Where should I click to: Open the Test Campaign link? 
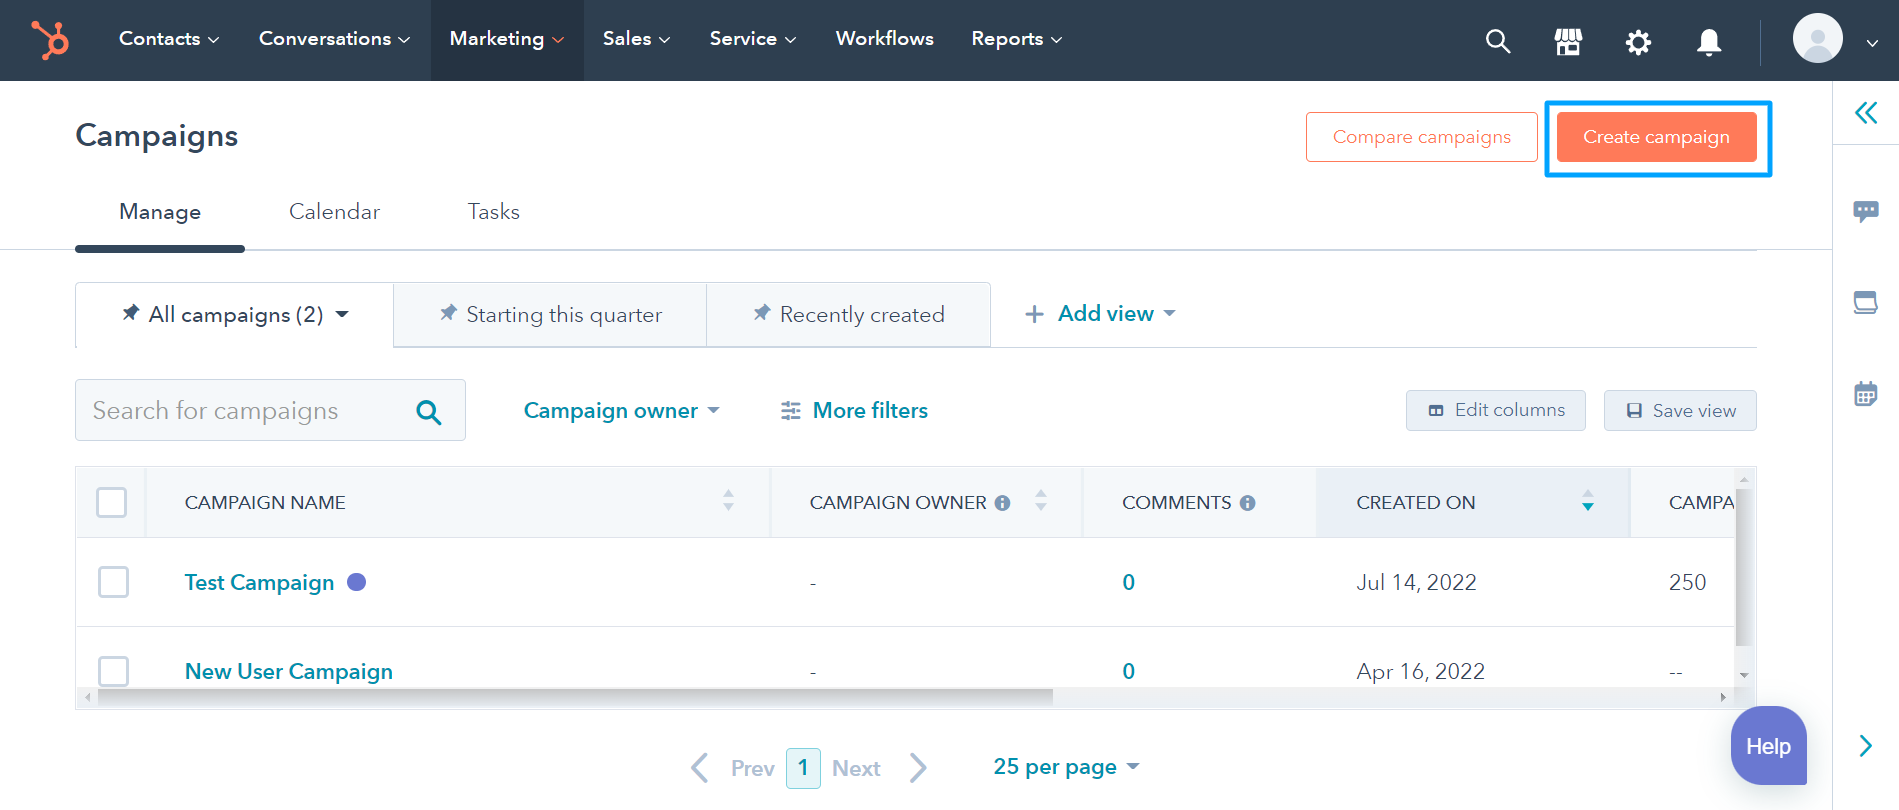259,582
